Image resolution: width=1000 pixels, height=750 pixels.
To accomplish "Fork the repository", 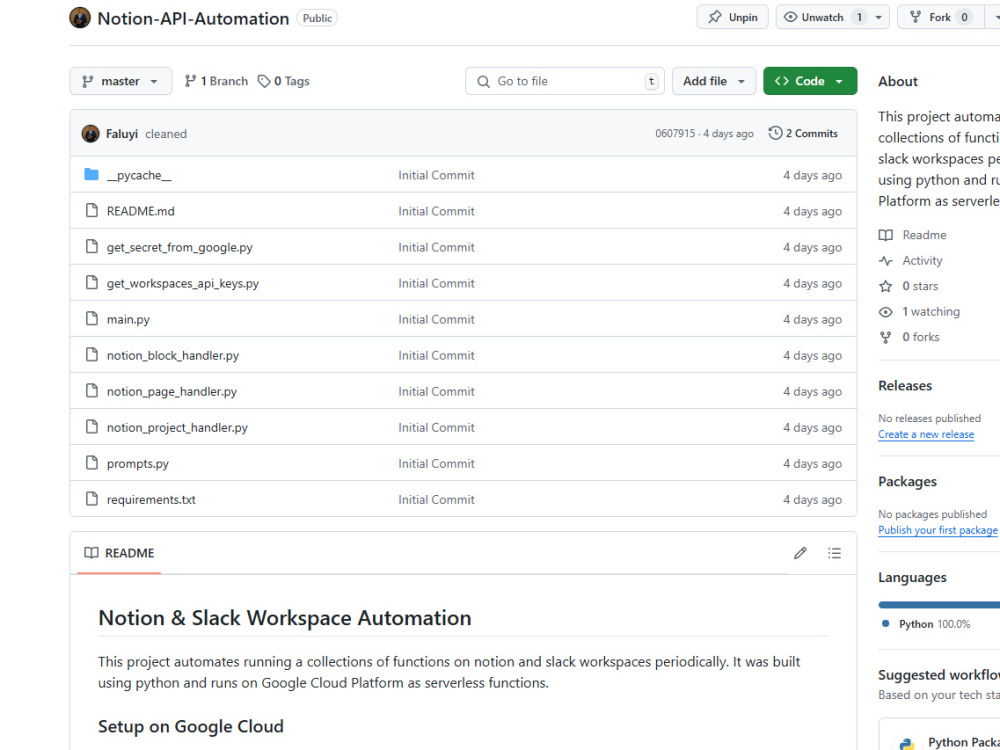I will click(939, 17).
